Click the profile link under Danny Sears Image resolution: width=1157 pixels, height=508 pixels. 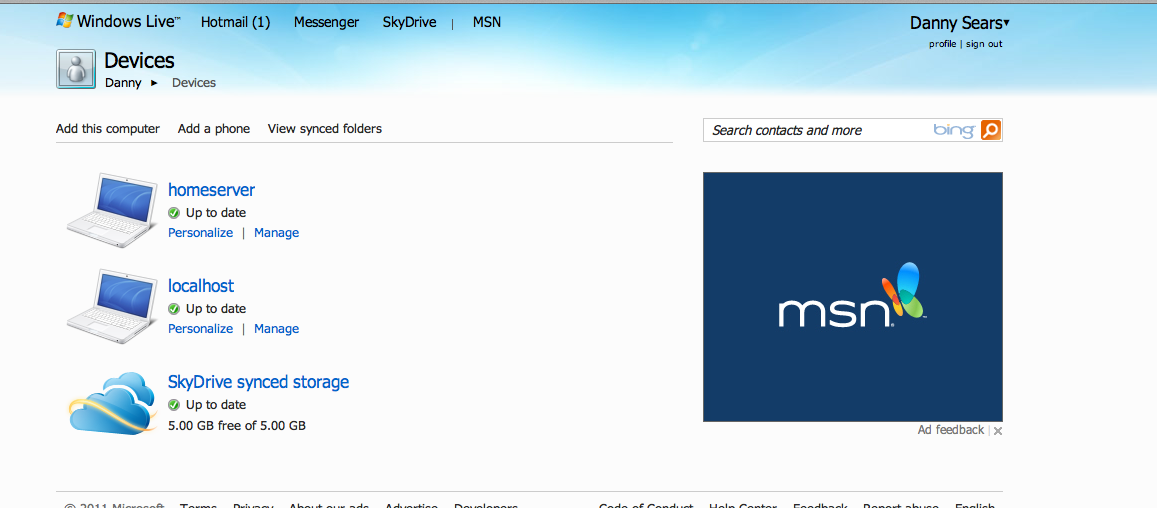pos(942,44)
